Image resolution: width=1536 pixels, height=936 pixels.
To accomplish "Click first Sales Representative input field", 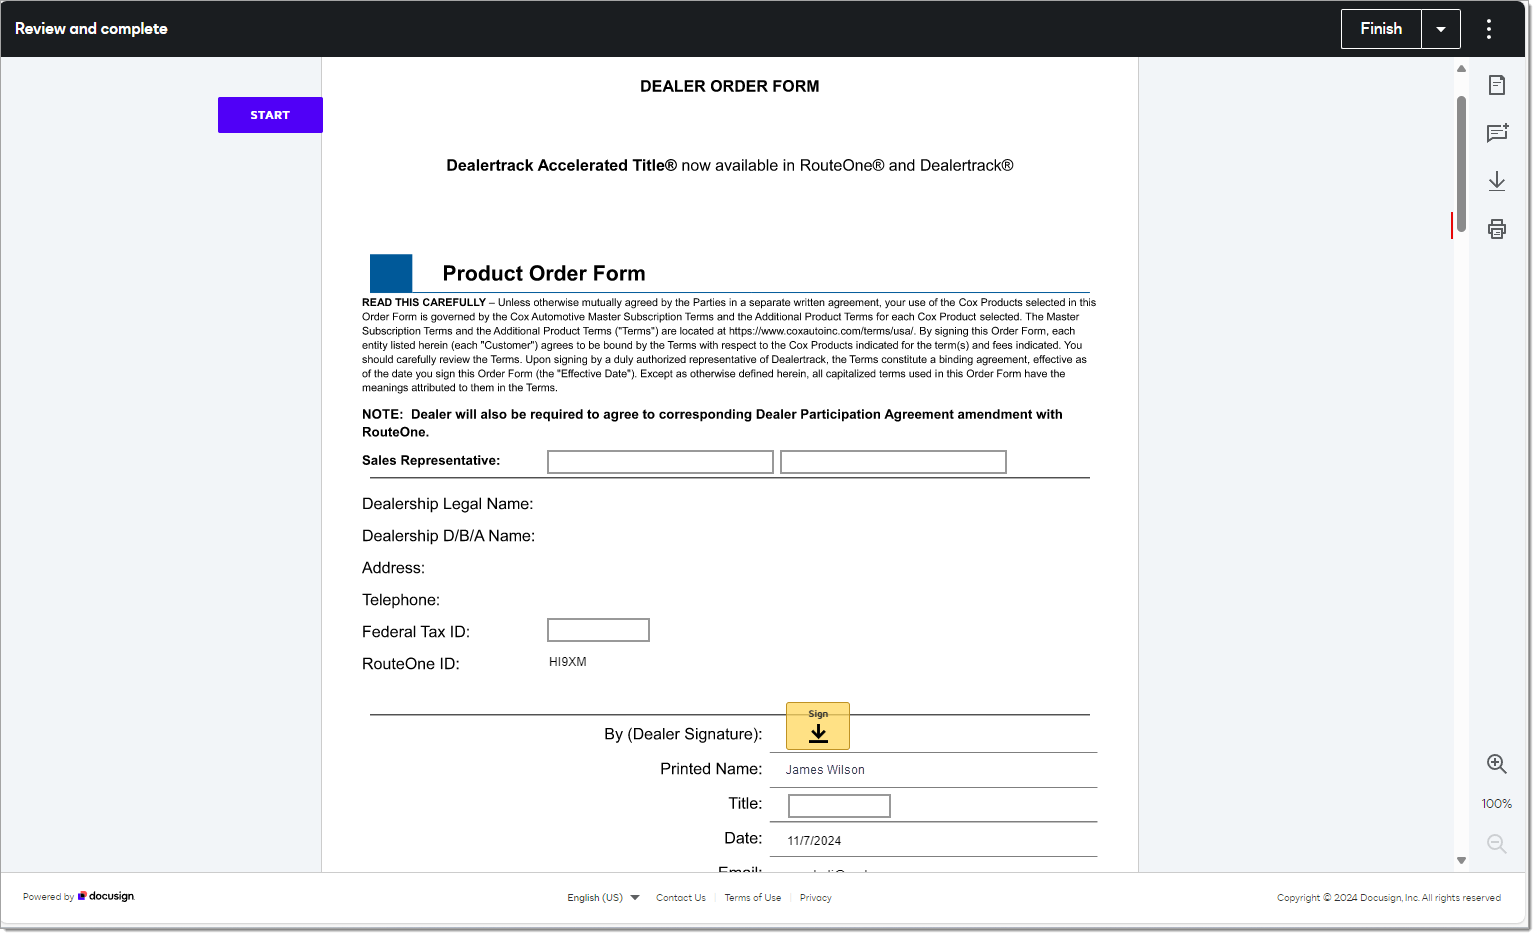I will tap(660, 462).
